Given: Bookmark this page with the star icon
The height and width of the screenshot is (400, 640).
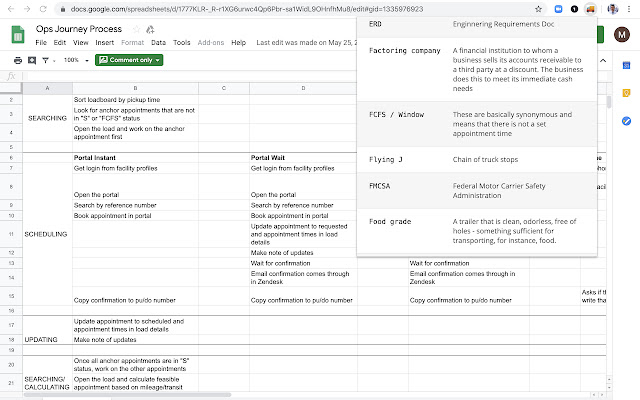Looking at the screenshot, I should click(x=538, y=9).
